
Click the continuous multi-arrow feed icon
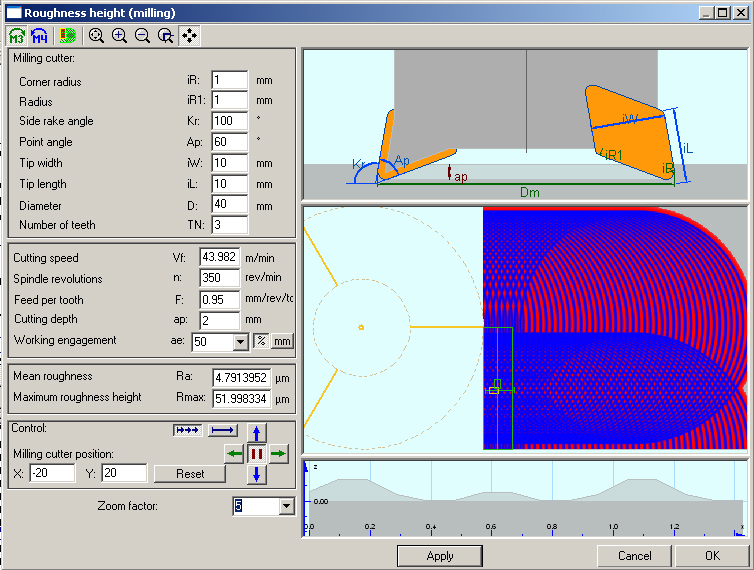[x=188, y=430]
